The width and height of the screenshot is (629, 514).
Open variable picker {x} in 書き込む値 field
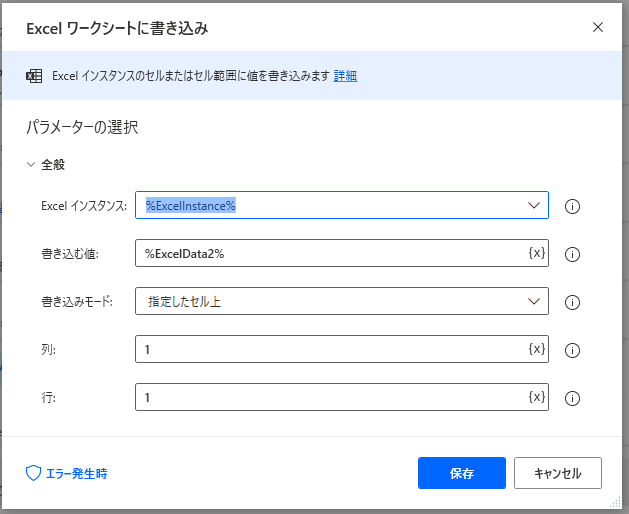(x=536, y=253)
